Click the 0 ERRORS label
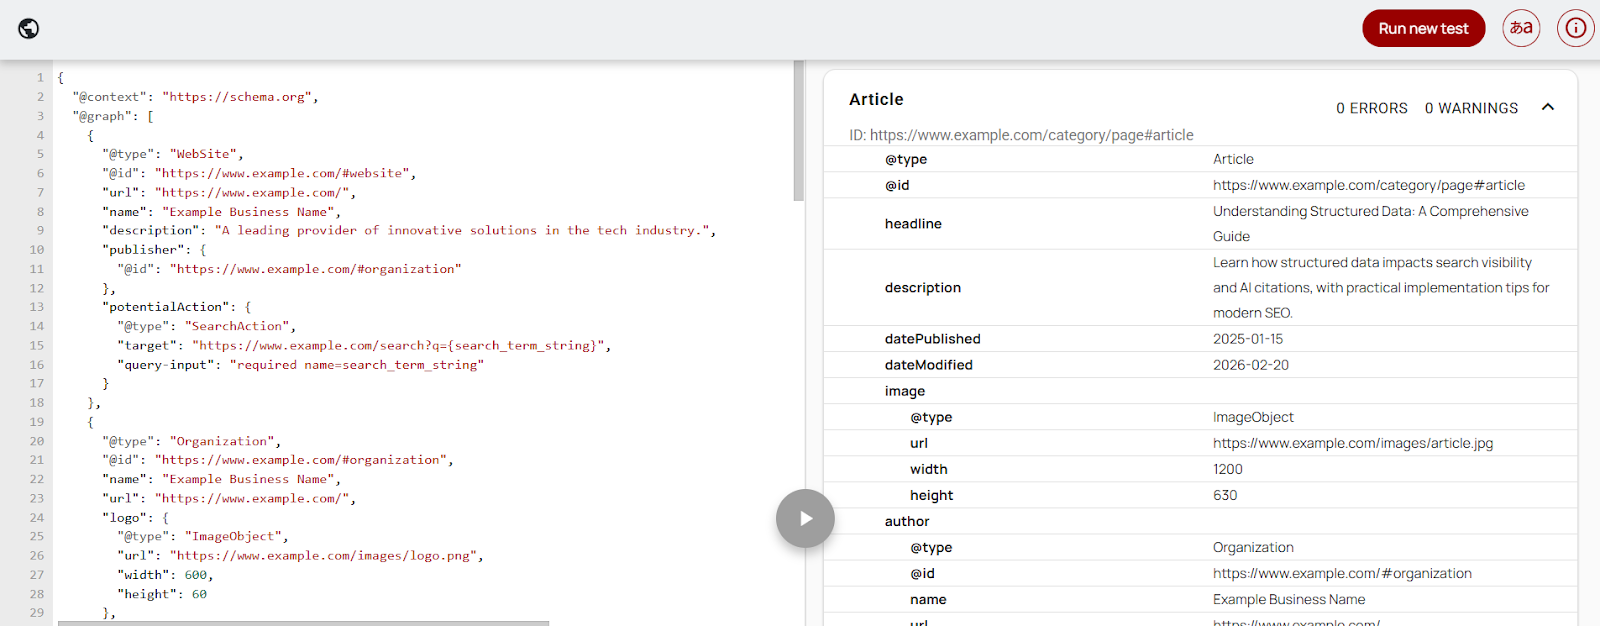 click(x=1372, y=108)
